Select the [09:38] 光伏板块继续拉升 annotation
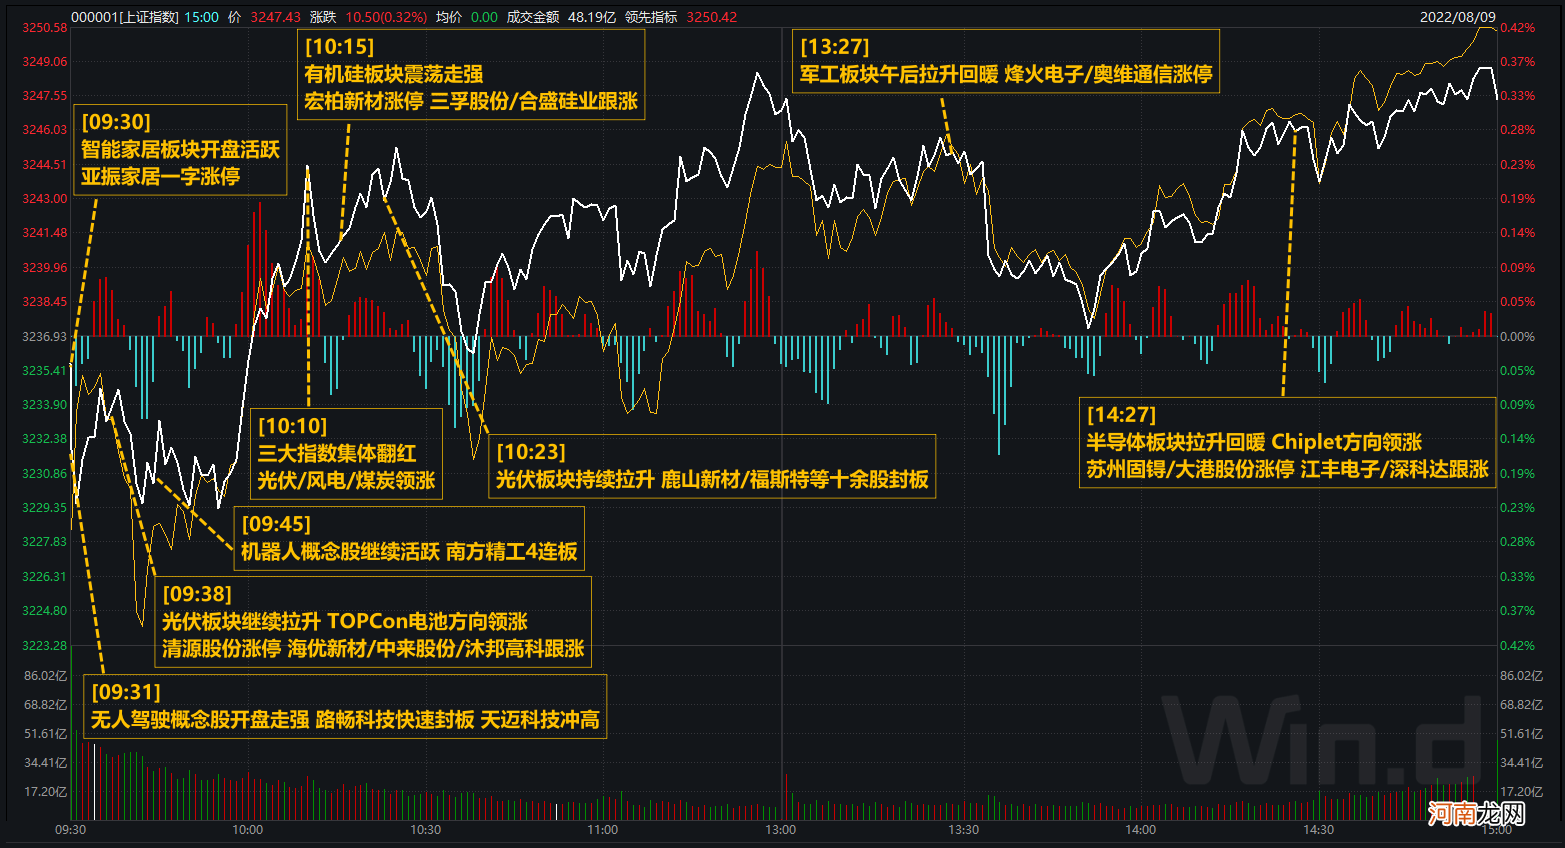Screen dimensions: 1565x848 click(x=373, y=621)
